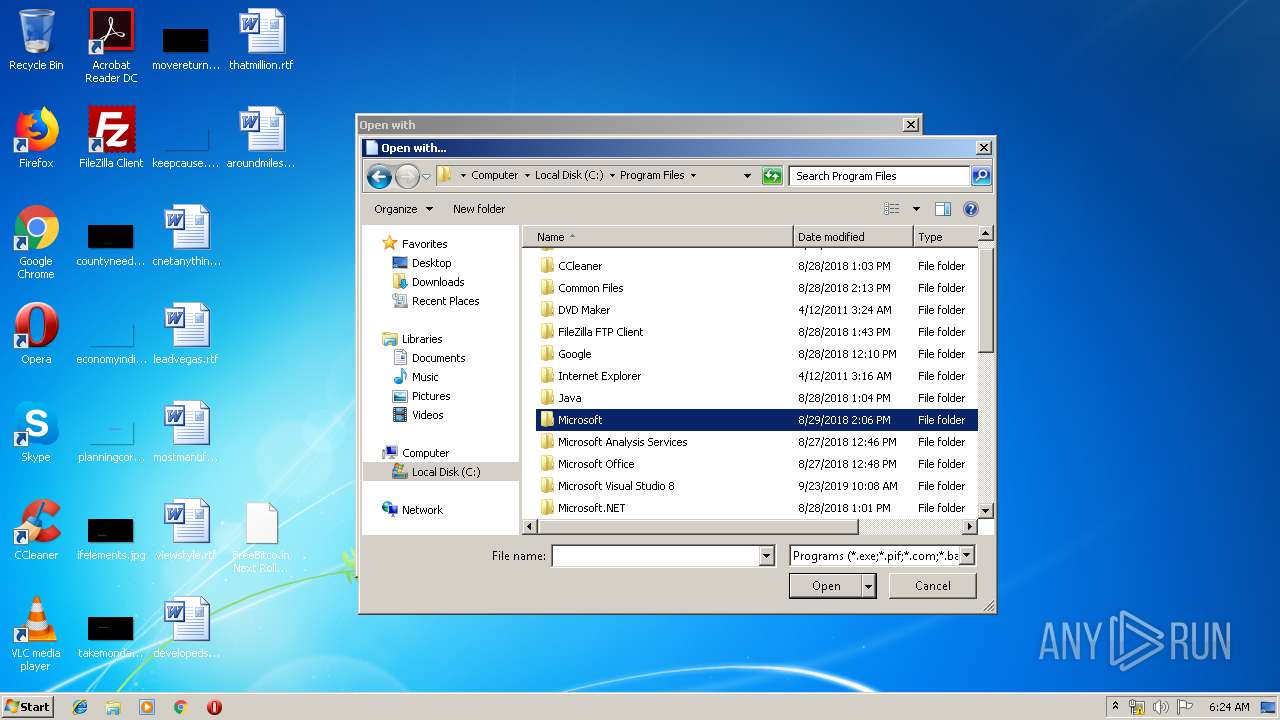The height and width of the screenshot is (720, 1280).
Task: Expand the address bar history dropdown
Action: [747, 176]
